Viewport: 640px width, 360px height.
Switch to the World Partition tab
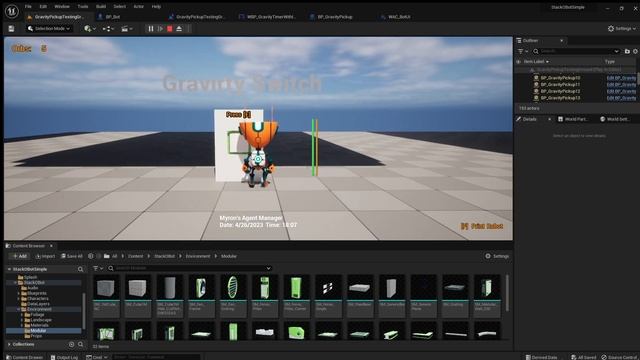click(572, 119)
